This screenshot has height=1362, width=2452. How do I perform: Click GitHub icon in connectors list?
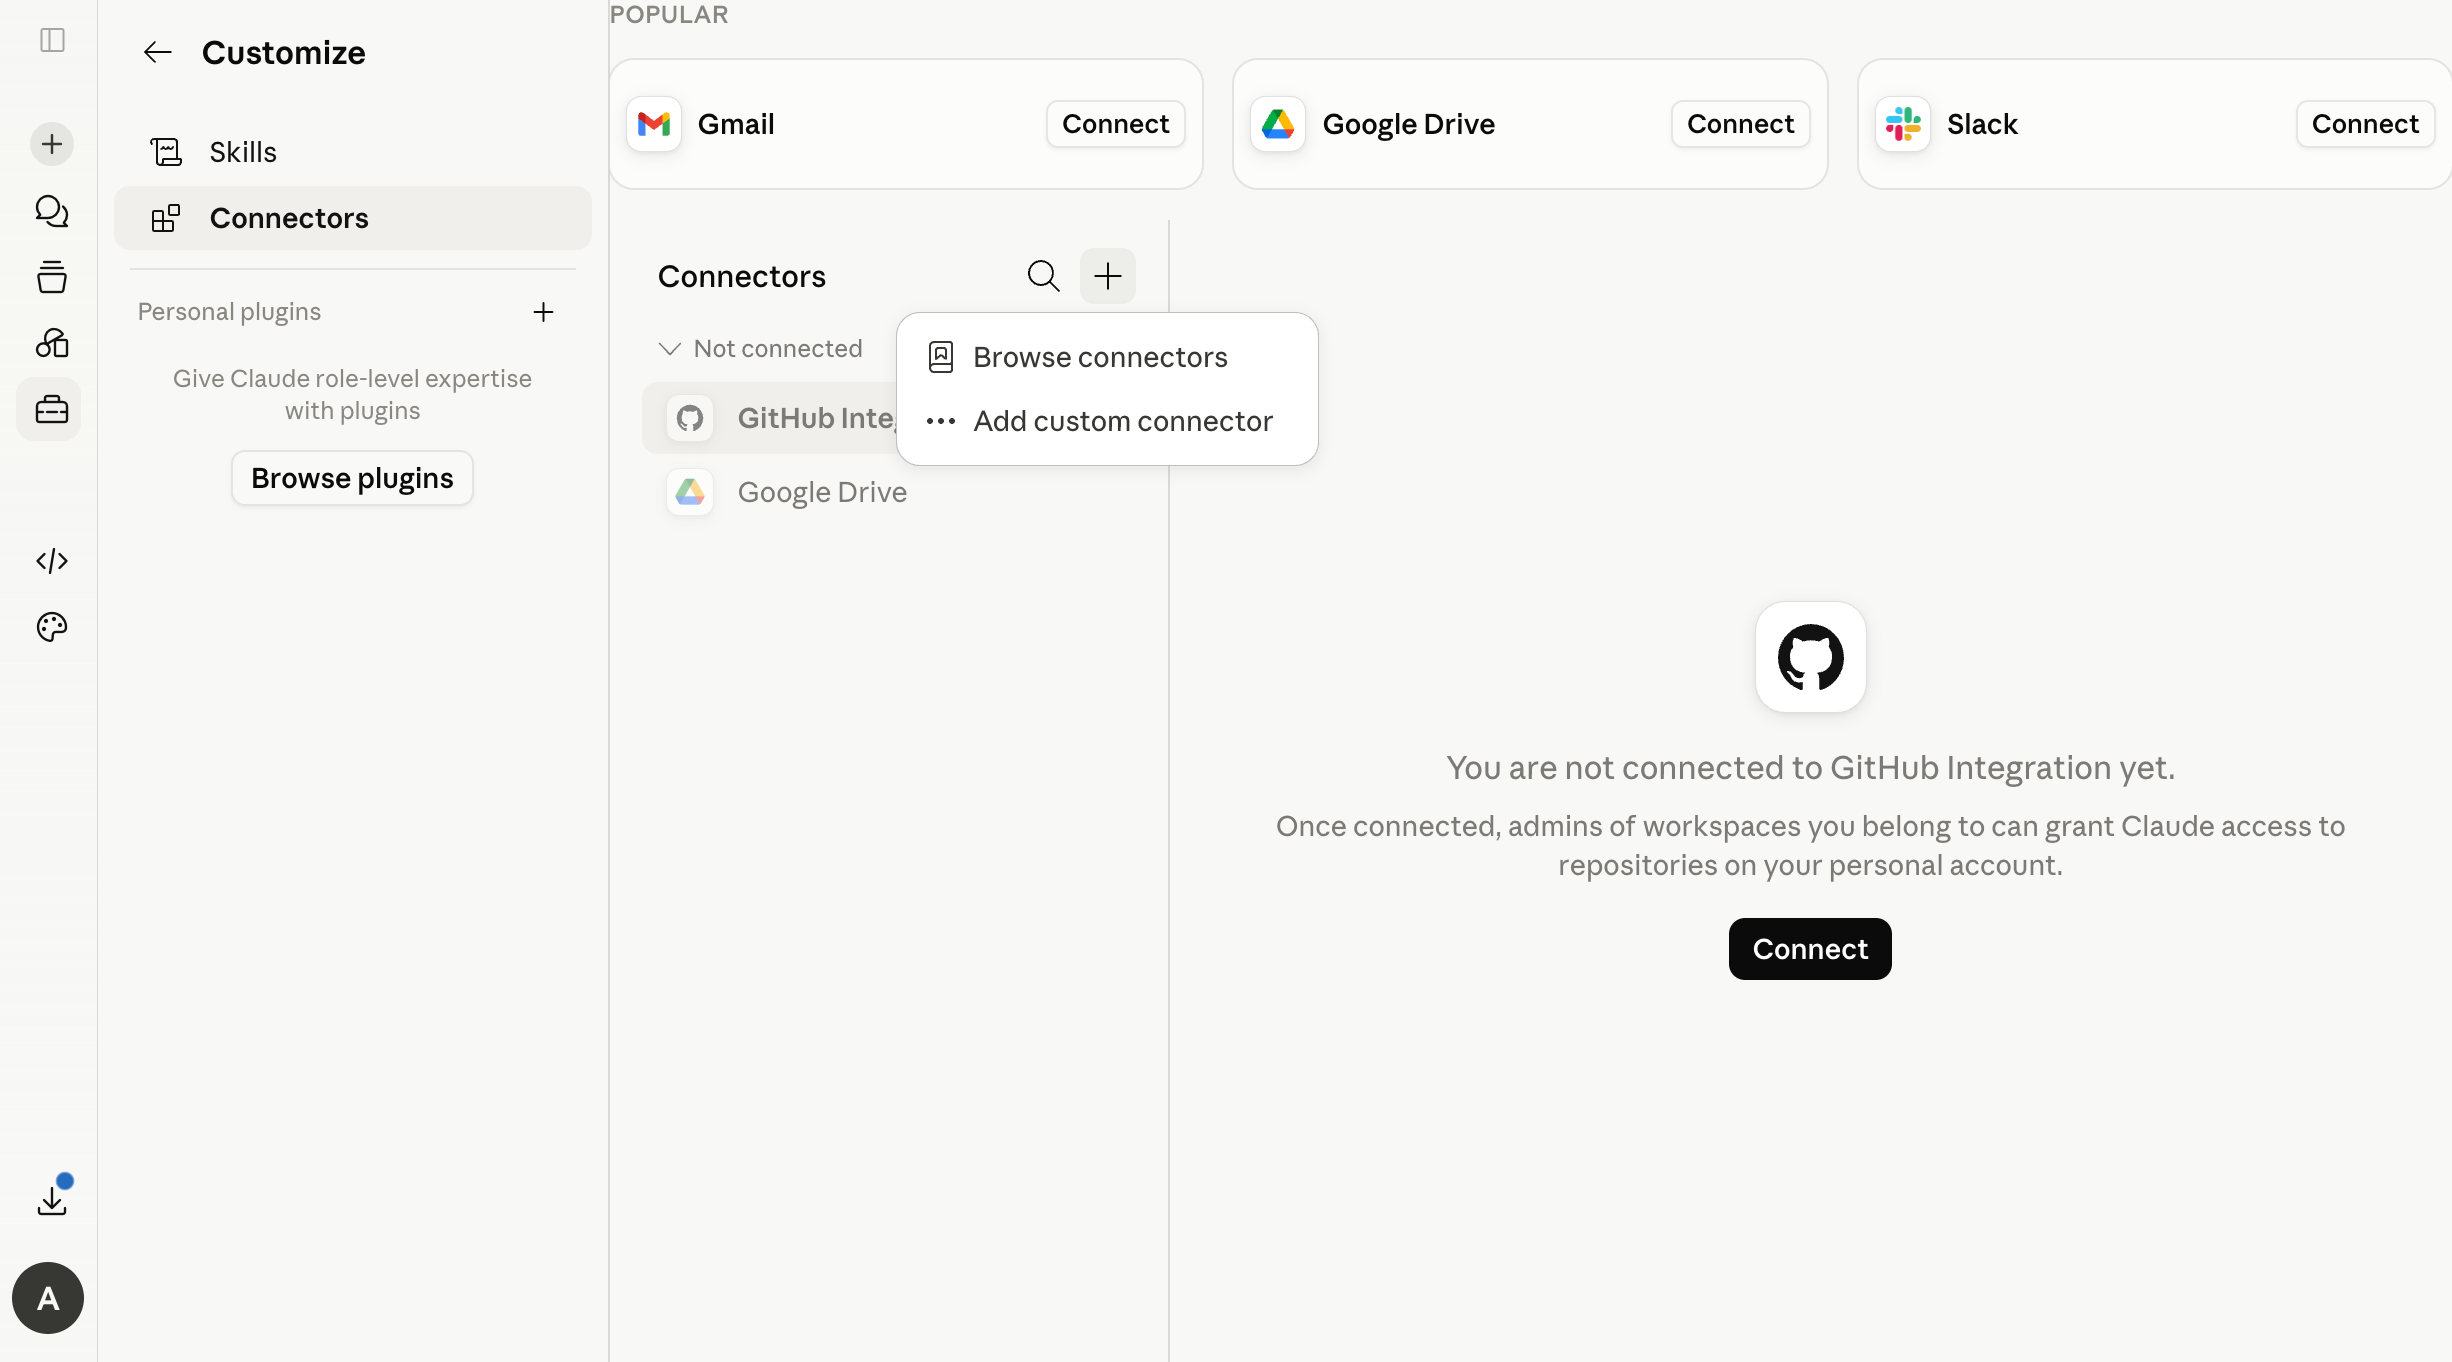pos(690,418)
